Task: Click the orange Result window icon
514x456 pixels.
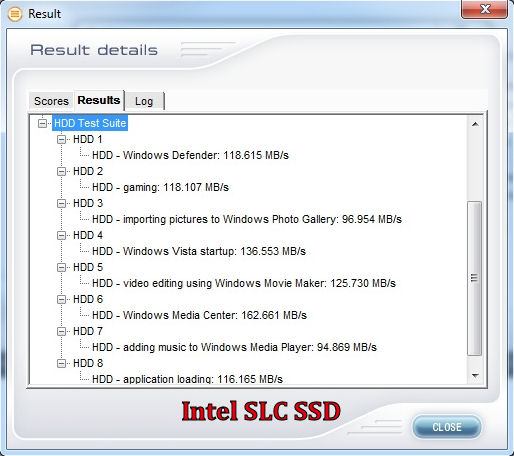Action: tap(15, 14)
